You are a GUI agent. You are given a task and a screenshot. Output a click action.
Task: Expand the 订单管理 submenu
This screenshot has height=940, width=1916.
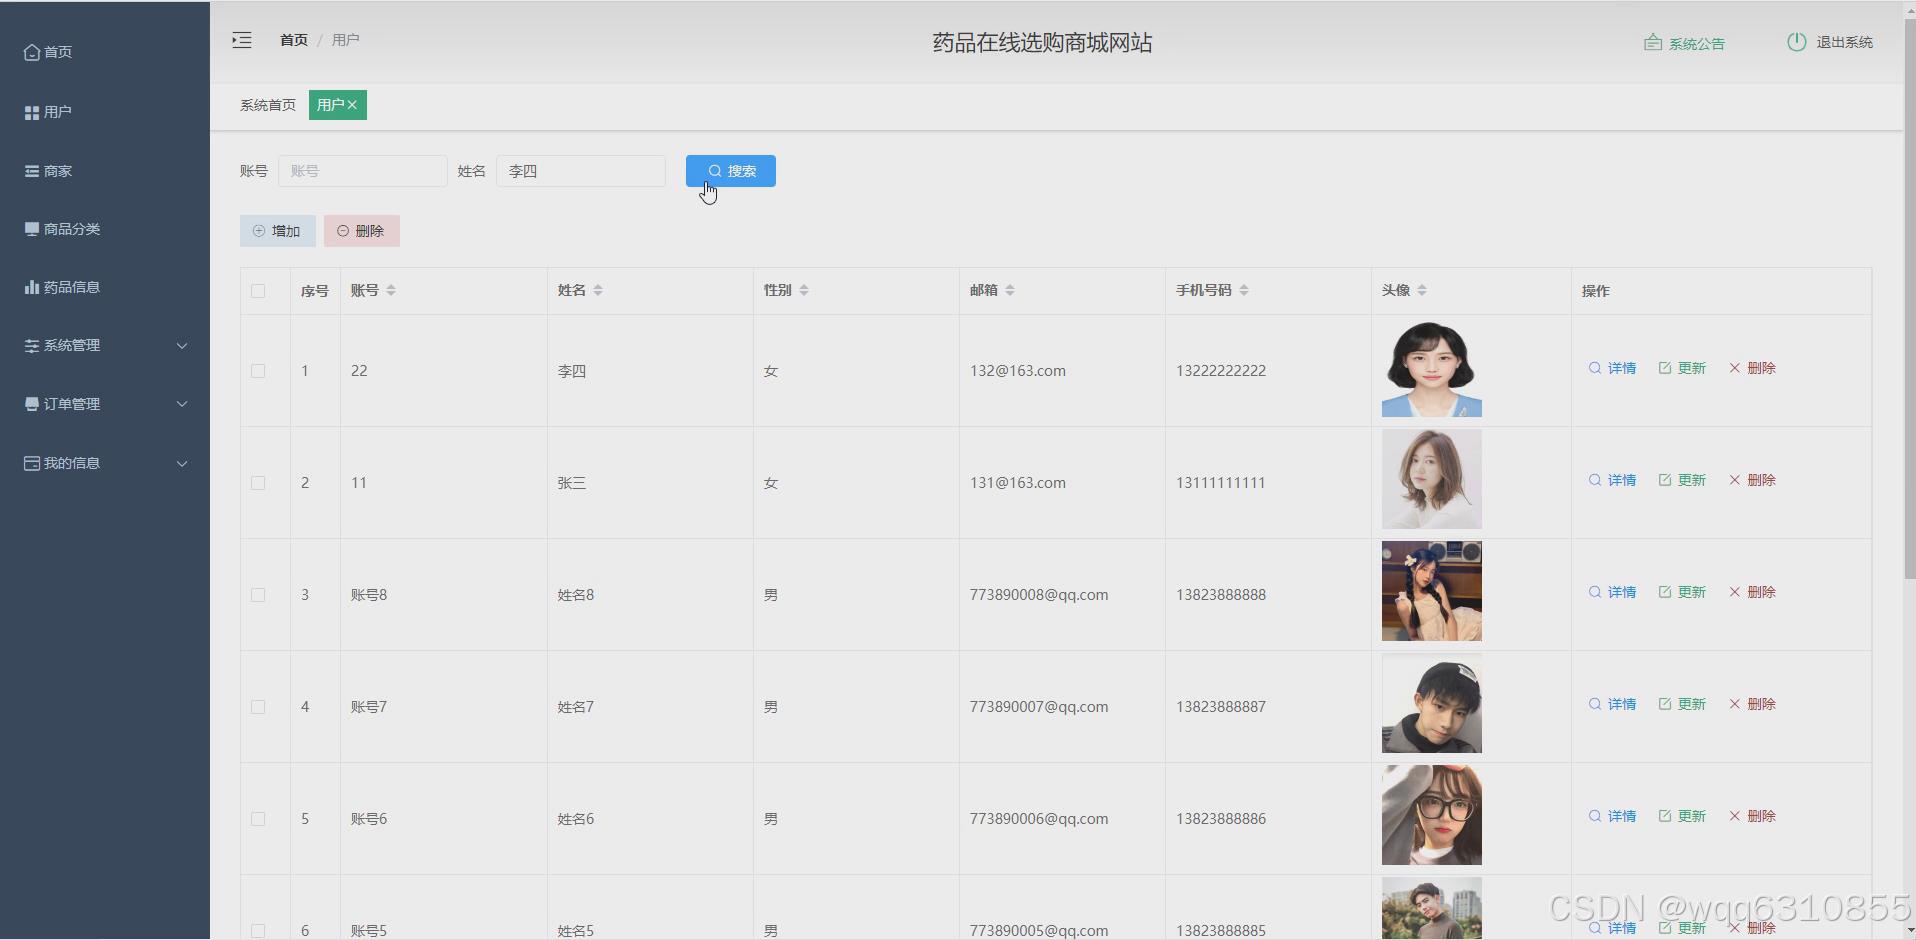[x=105, y=404]
